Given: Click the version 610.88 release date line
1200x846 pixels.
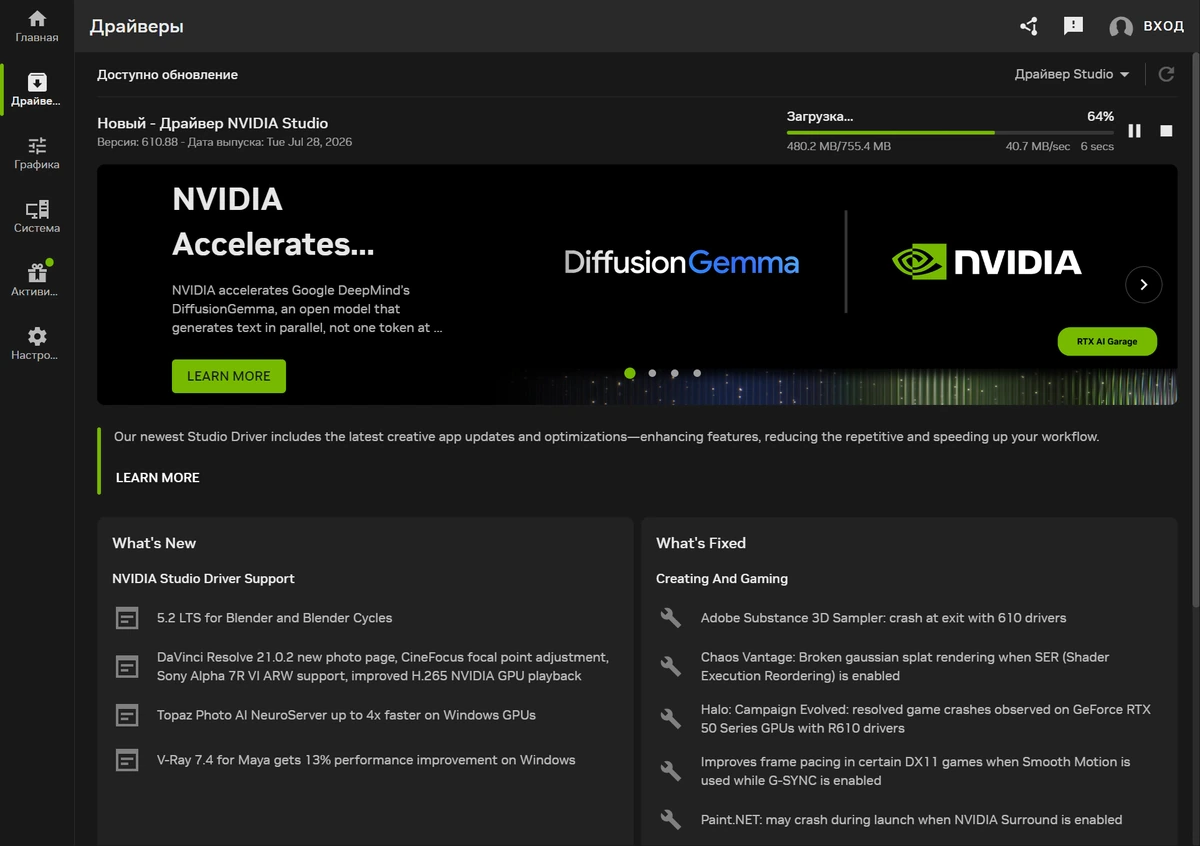Looking at the screenshot, I should (225, 142).
